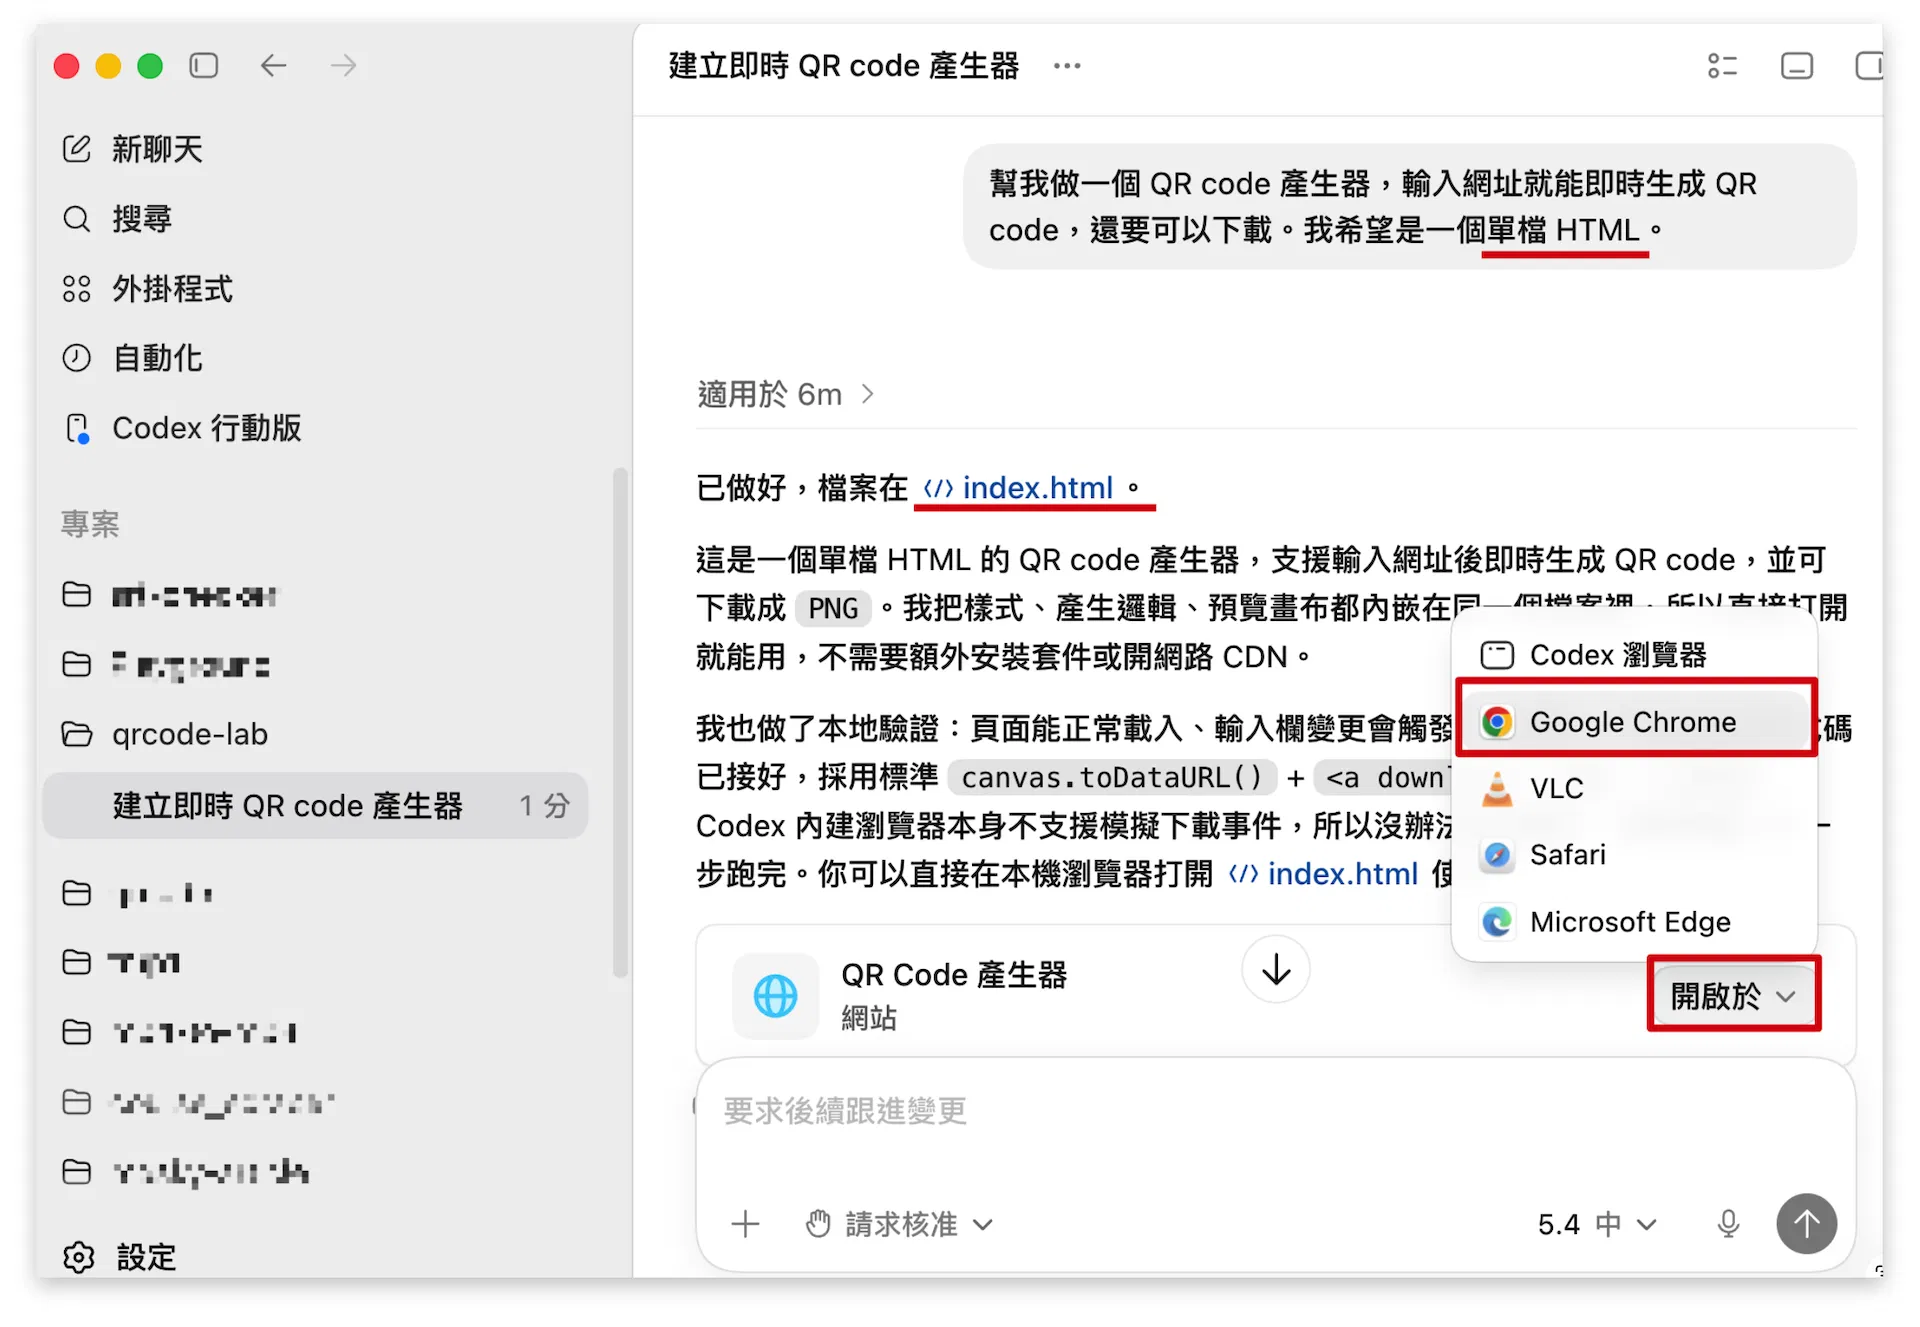Click the canvas.toDataURL() code chip
This screenshot has width=1920, height=1327.
pyautogui.click(x=1112, y=778)
